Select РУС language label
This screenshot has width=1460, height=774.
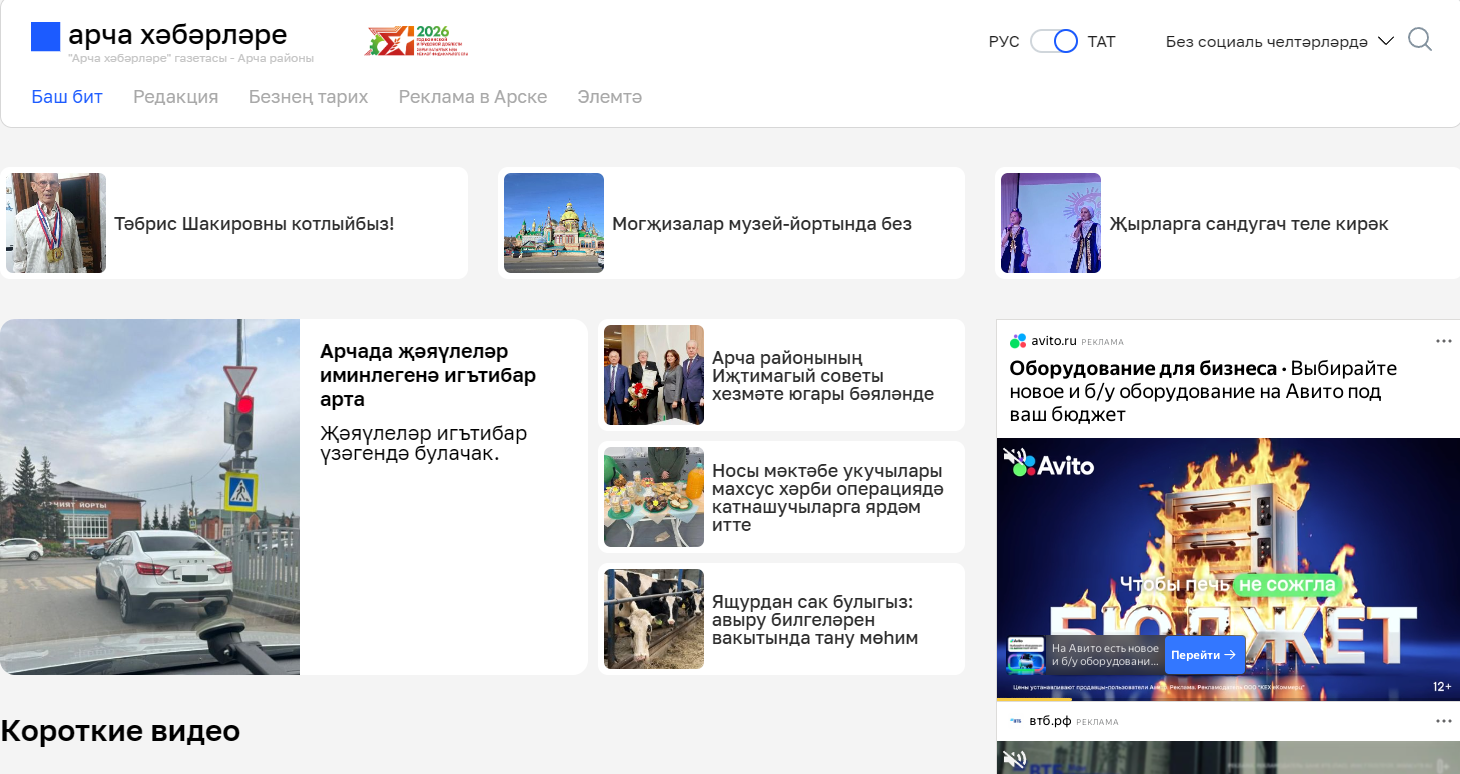(x=1004, y=41)
